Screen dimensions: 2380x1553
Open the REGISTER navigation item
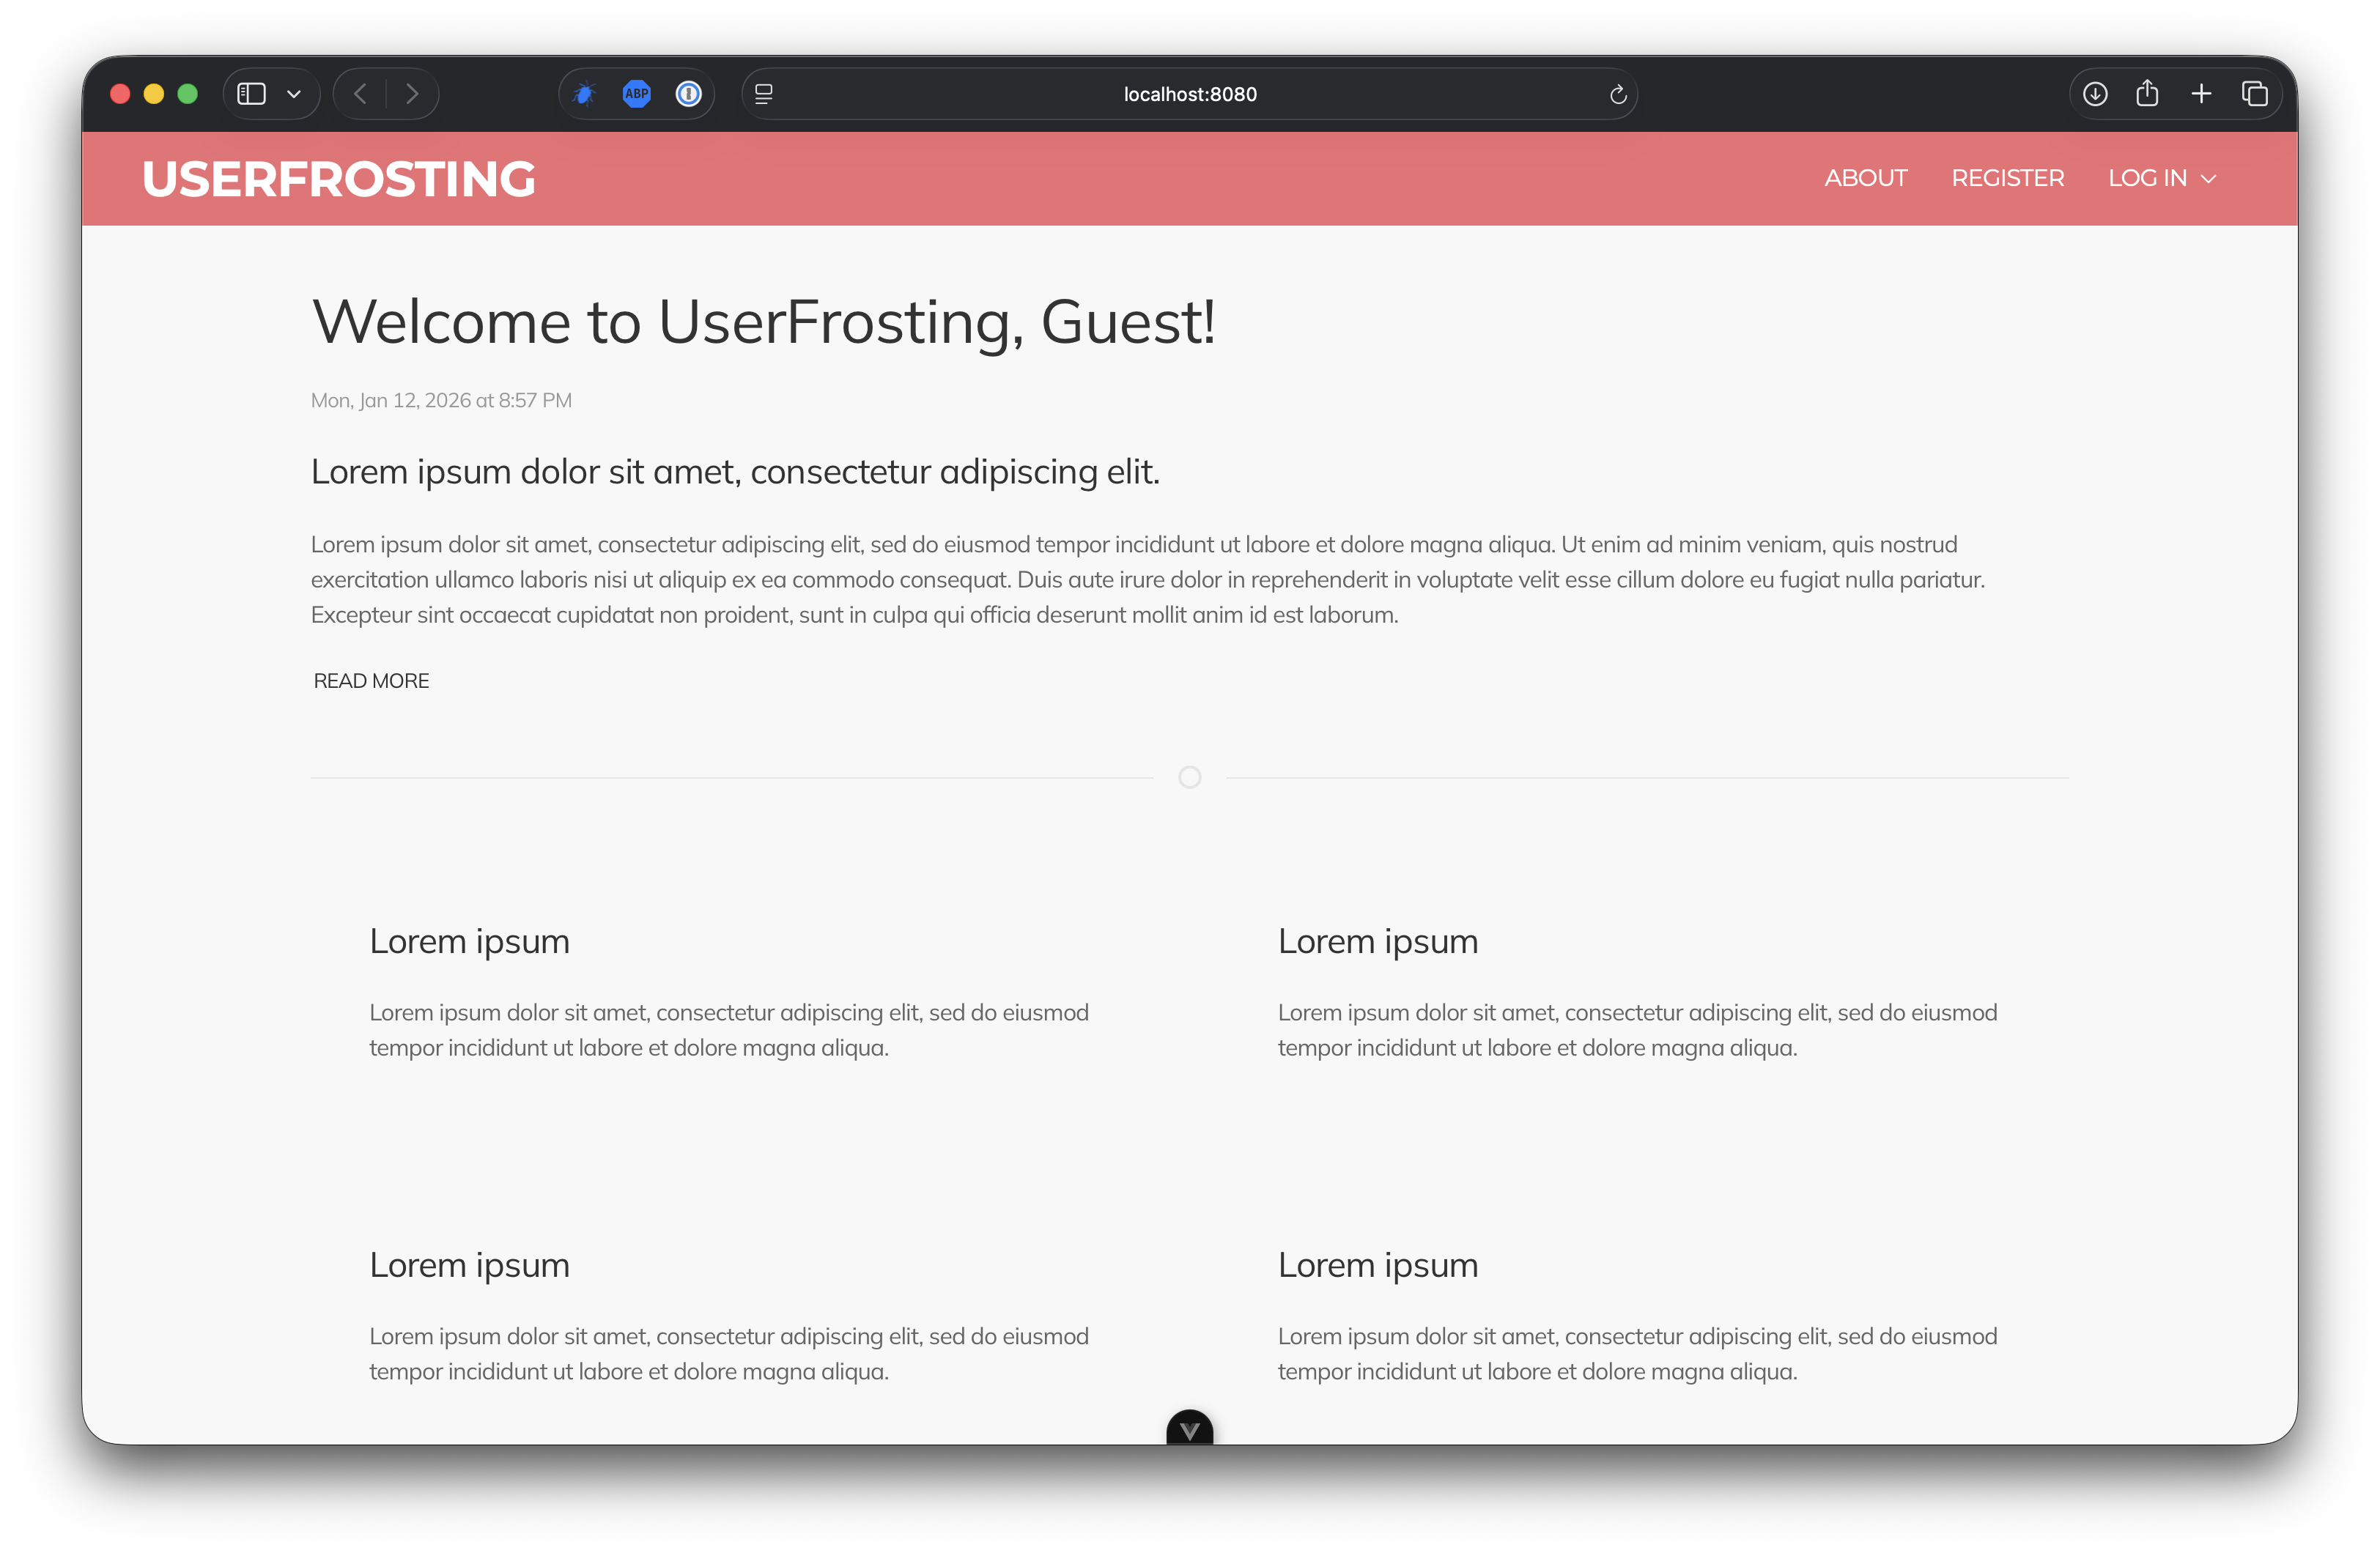tap(2007, 178)
